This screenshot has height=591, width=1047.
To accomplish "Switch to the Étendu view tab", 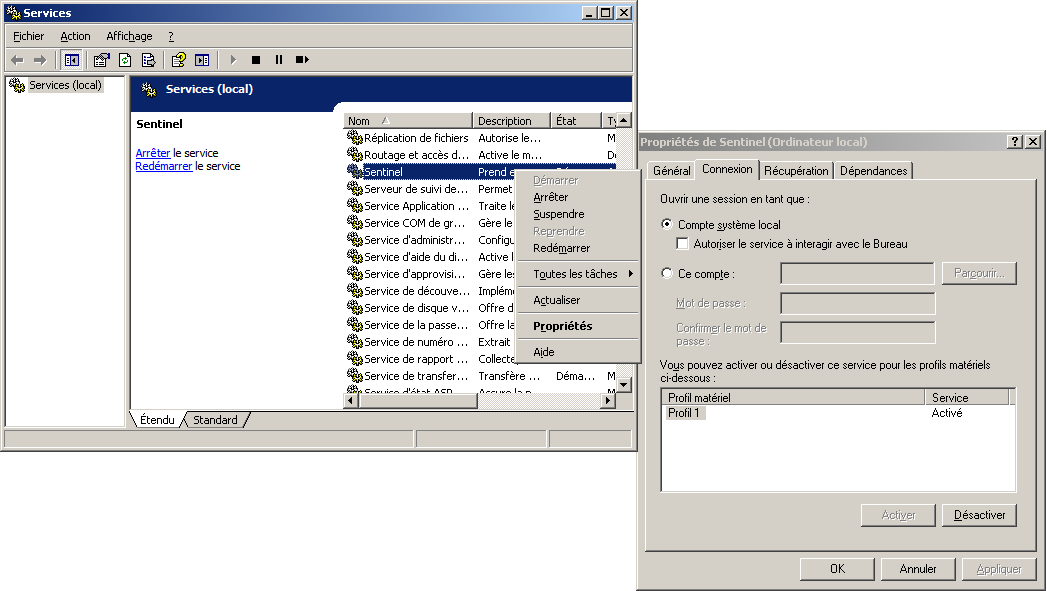I will click(158, 420).
